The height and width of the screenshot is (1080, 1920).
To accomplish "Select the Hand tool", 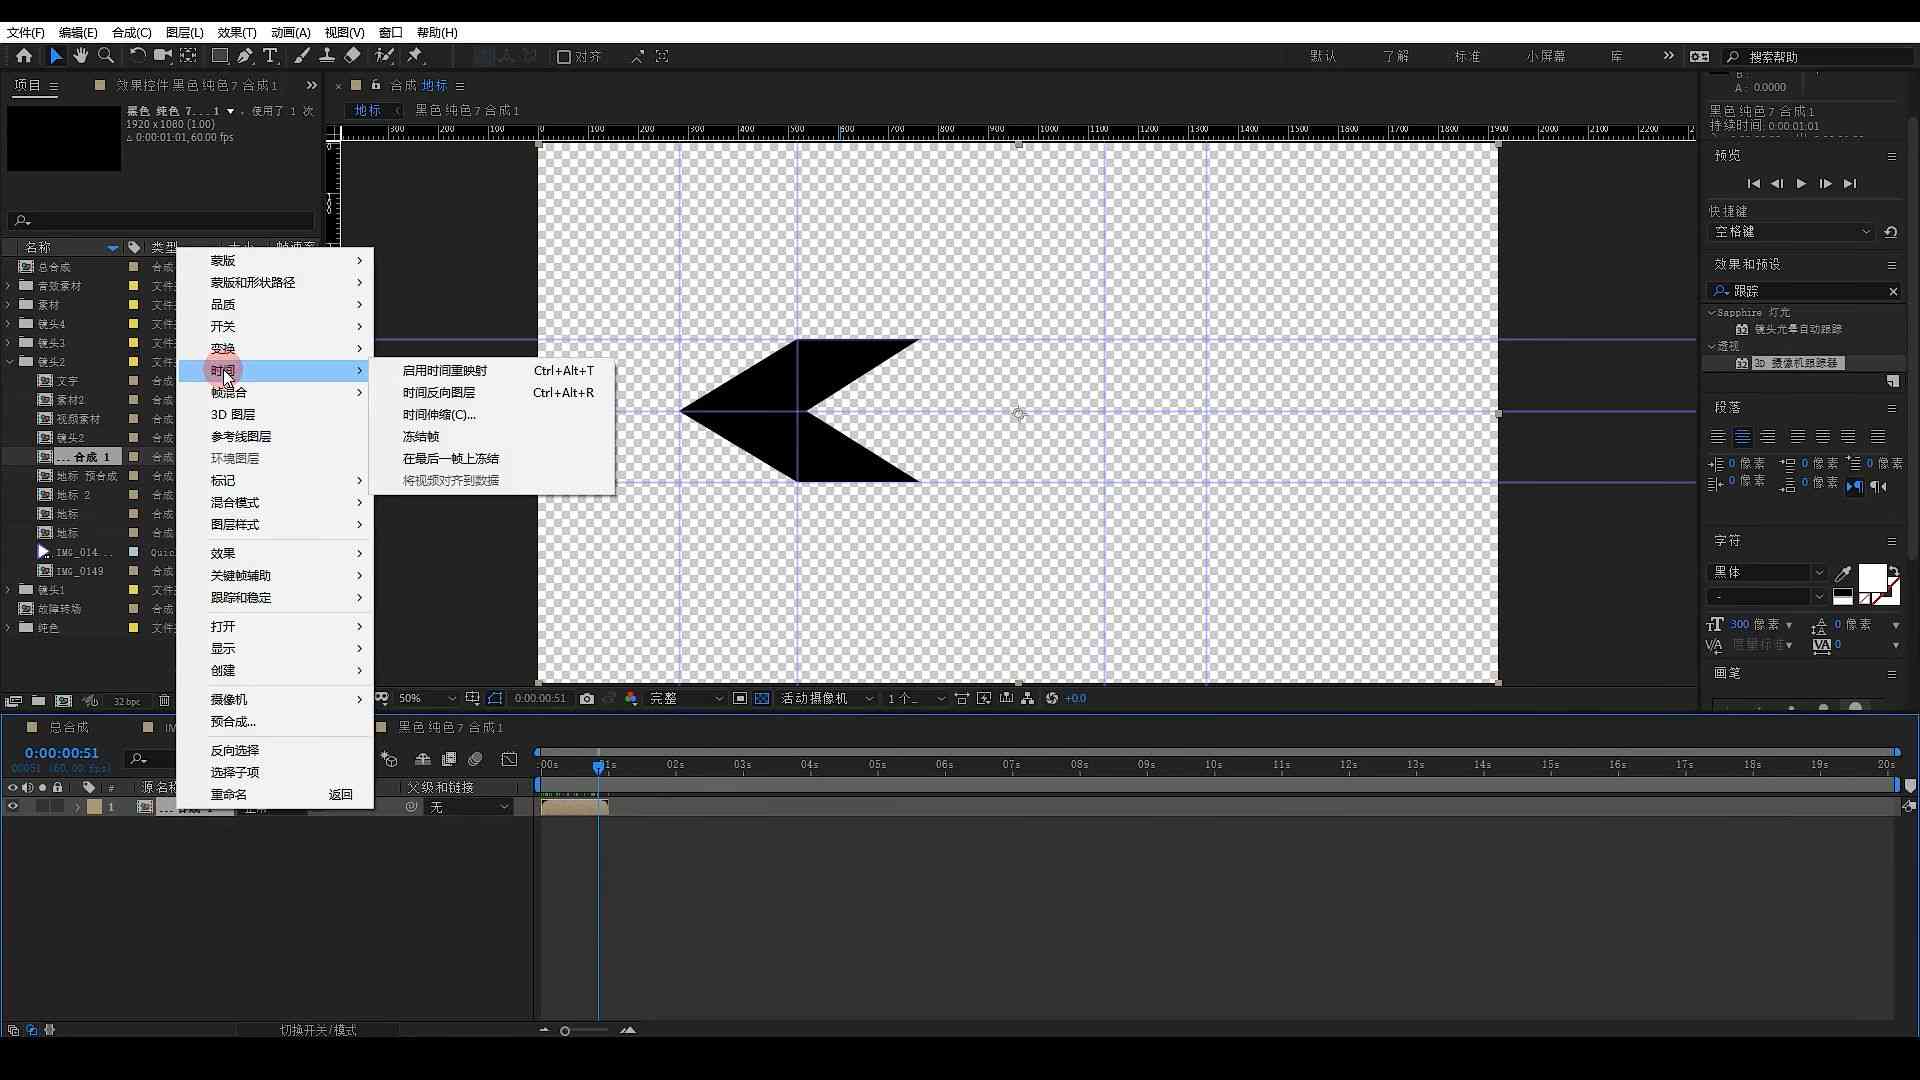I will tap(81, 56).
